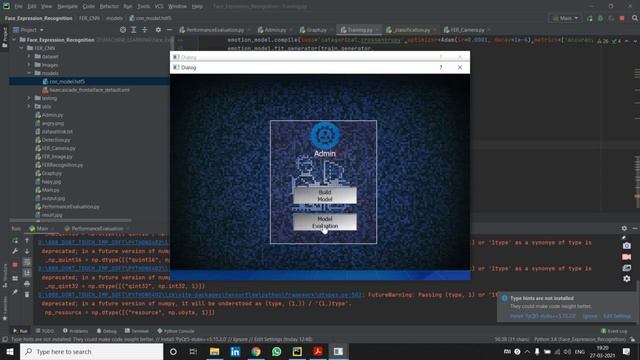Select cnn_model.hdf5 in the project tree
This screenshot has width=640, height=360.
[67, 82]
